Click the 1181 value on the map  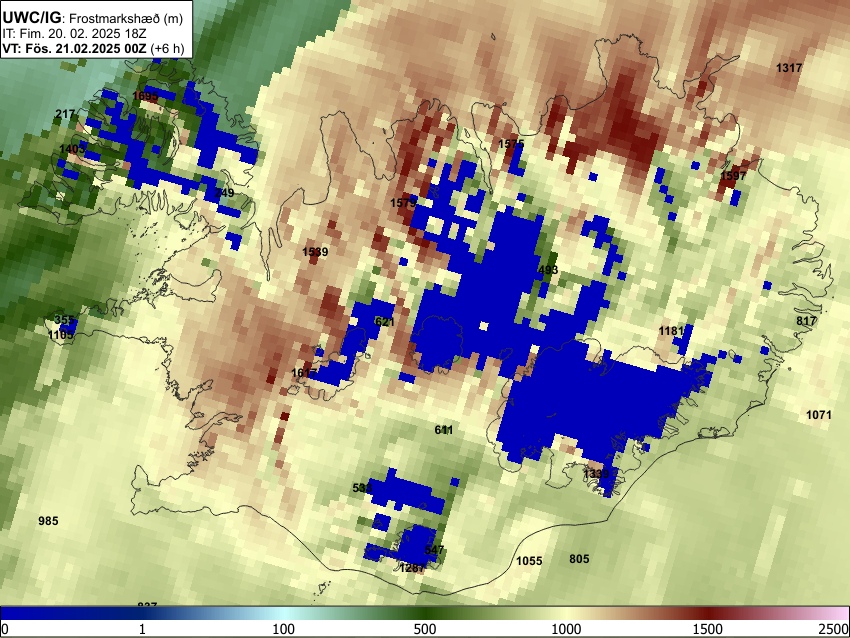point(671,331)
